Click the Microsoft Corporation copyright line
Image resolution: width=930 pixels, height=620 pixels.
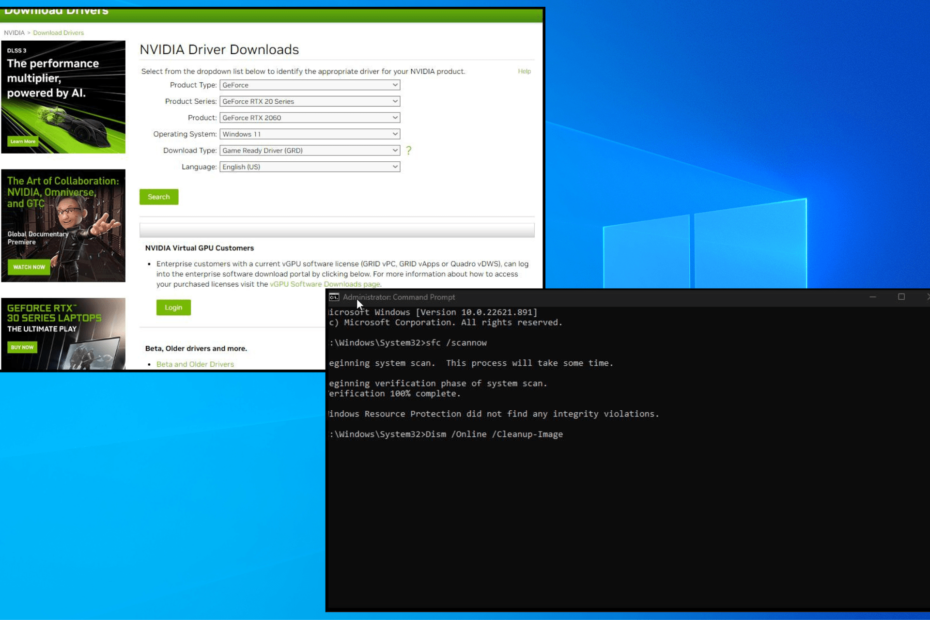445,323
